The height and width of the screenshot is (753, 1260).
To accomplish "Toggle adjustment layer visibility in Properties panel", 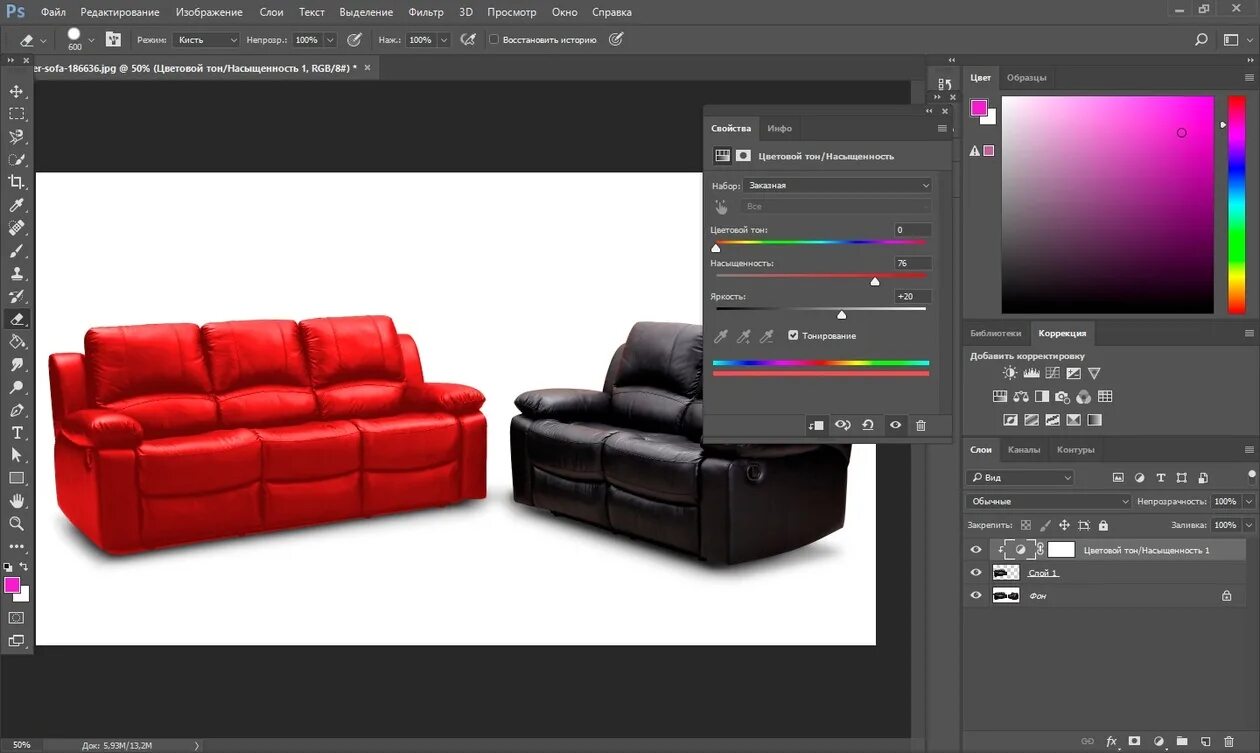I will coord(895,425).
